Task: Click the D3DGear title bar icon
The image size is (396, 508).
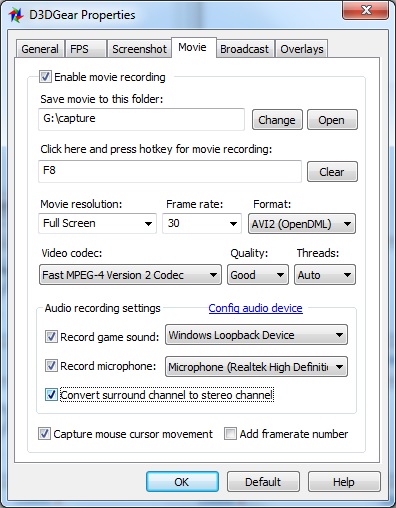Action: click(16, 15)
